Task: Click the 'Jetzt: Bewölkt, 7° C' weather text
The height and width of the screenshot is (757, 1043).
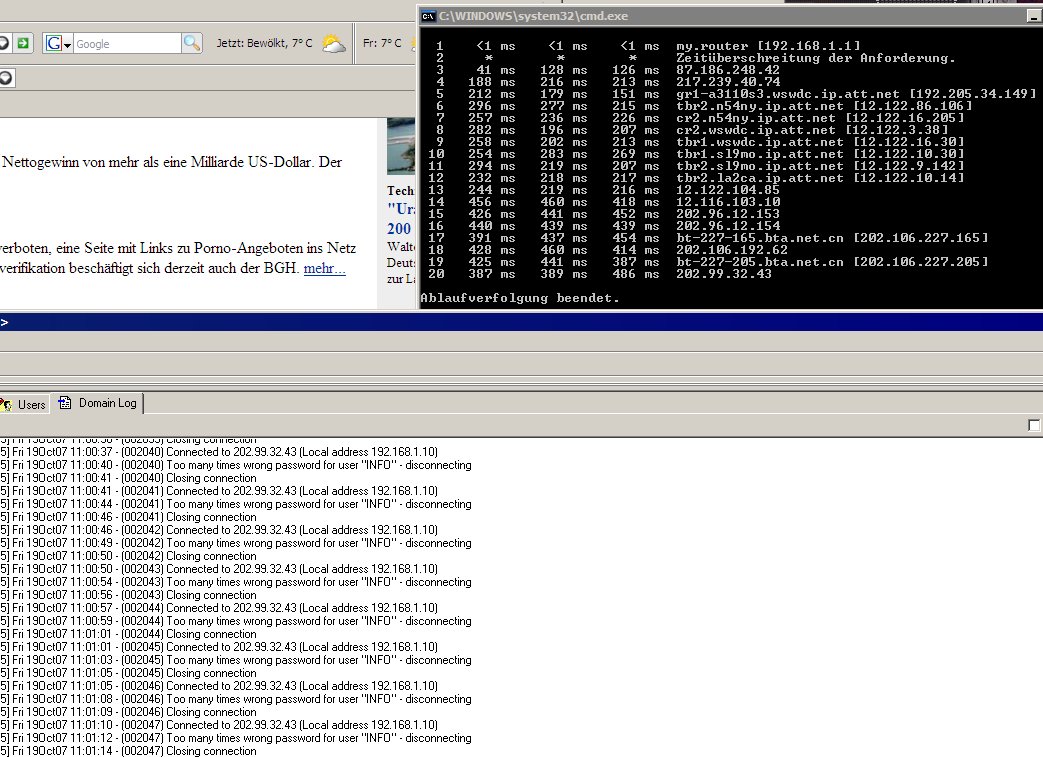Action: pyautogui.click(x=264, y=44)
